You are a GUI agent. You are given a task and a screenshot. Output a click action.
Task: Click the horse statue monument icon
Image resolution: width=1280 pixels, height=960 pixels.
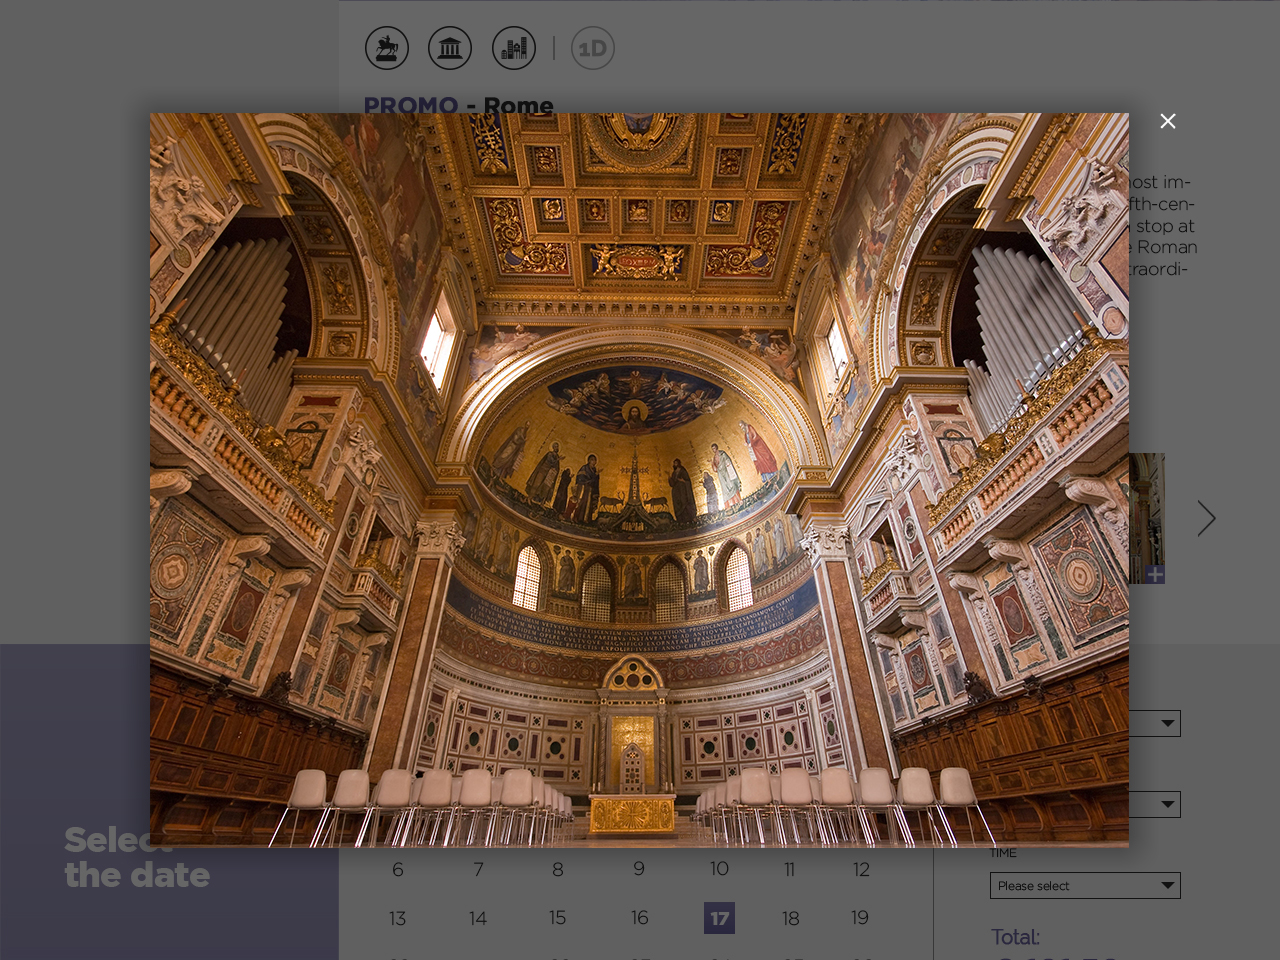(387, 48)
